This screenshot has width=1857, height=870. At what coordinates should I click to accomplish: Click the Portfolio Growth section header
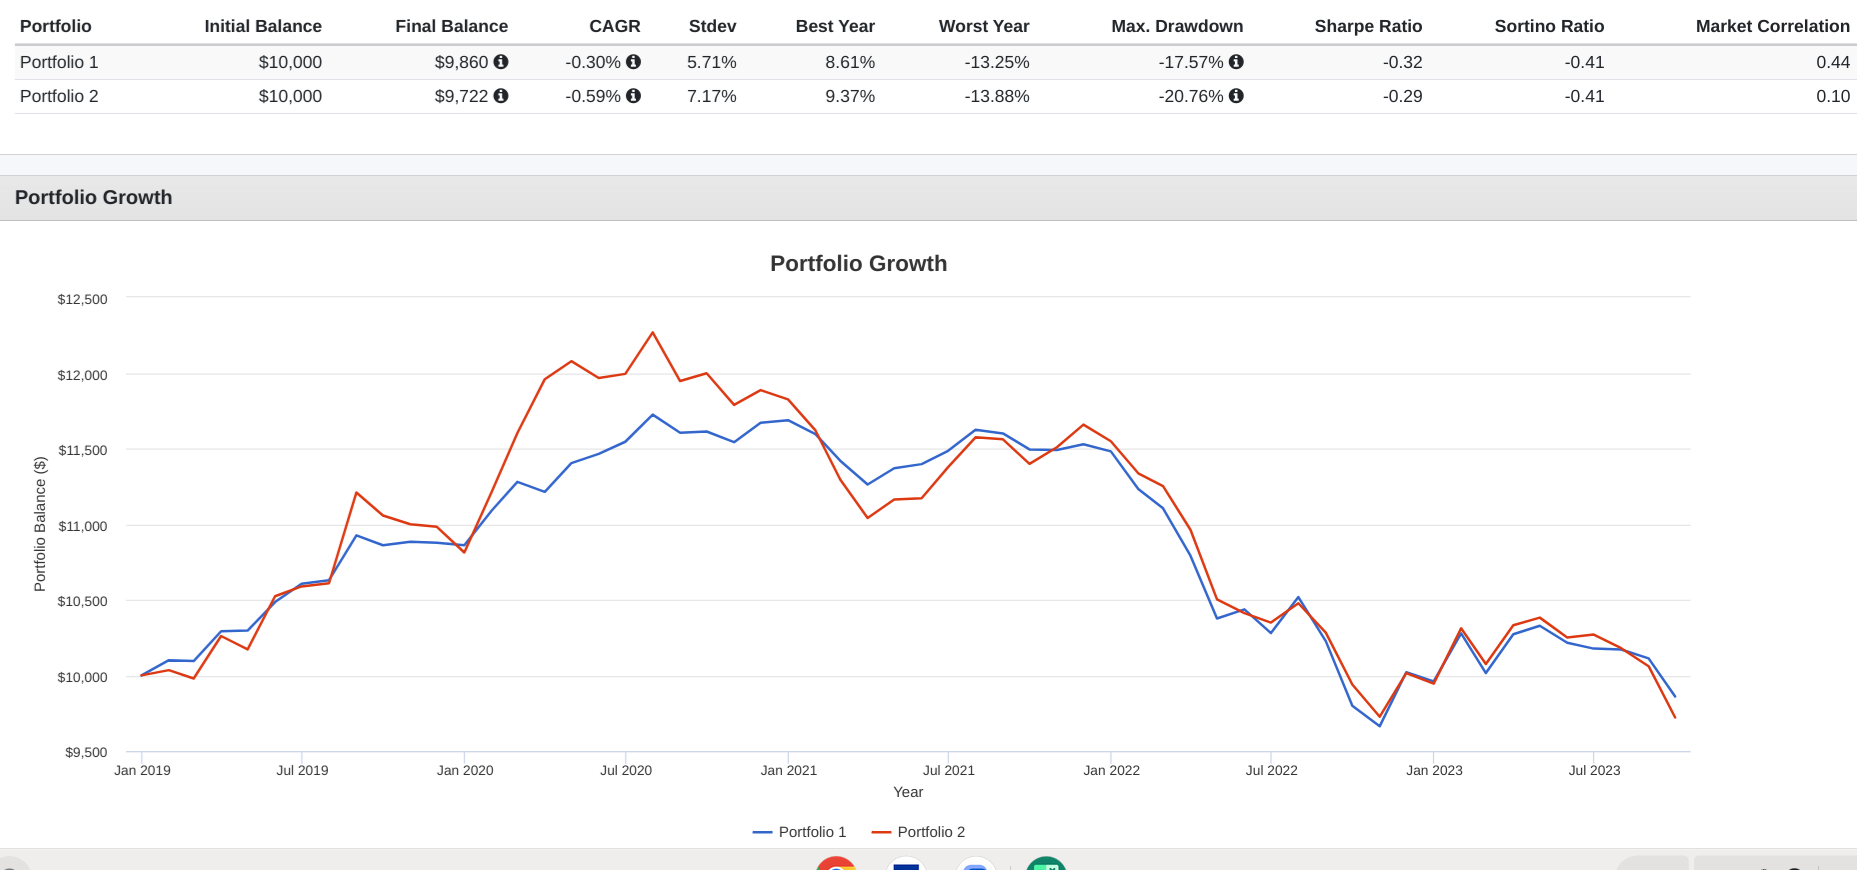click(93, 198)
